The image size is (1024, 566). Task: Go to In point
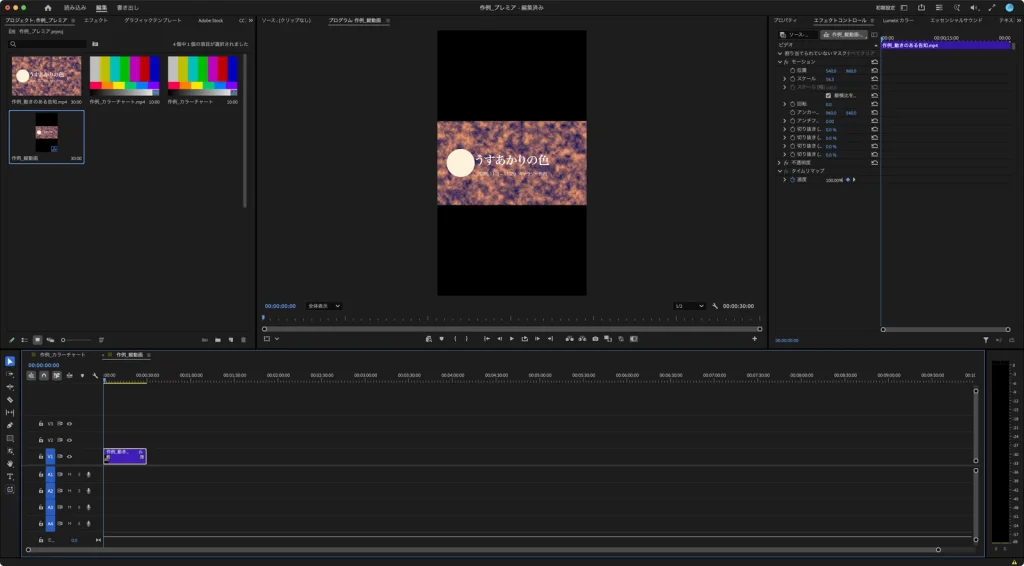point(487,339)
